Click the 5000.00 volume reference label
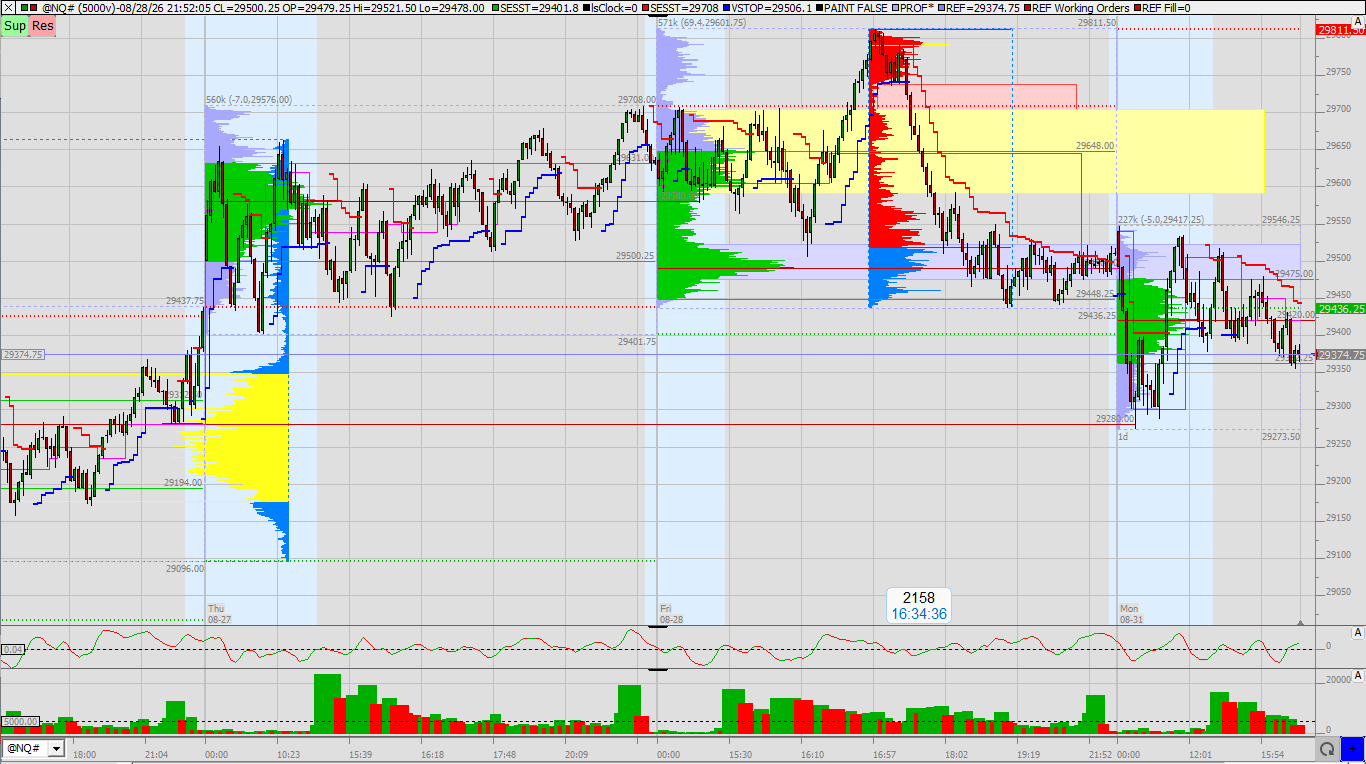 click(20, 721)
